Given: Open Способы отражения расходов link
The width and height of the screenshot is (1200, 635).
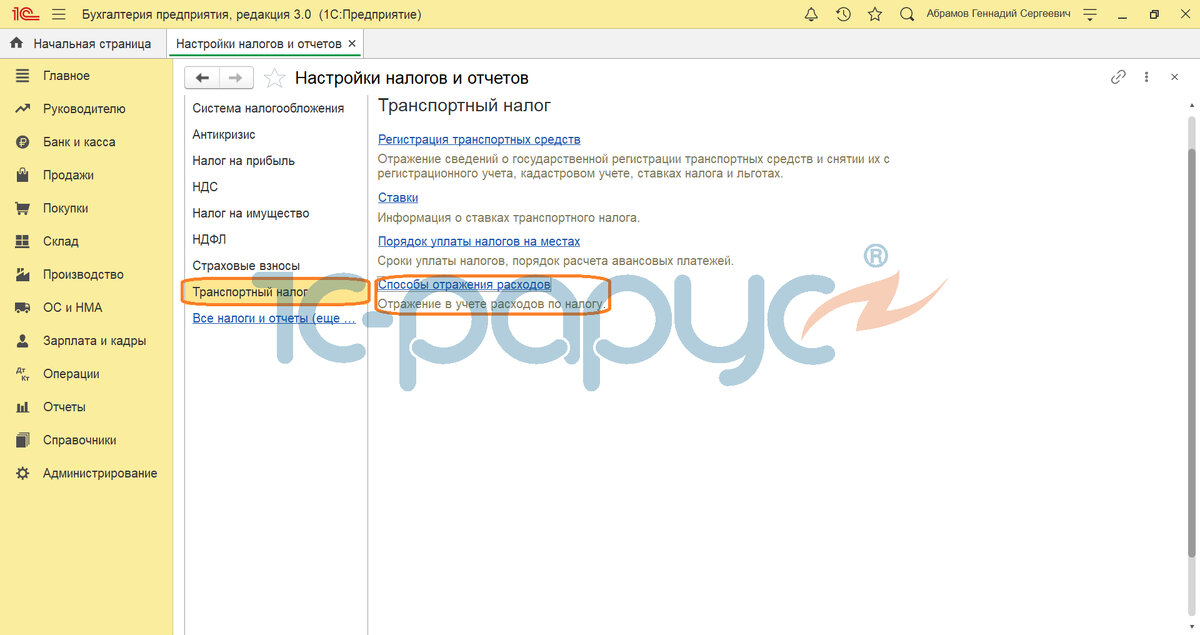Looking at the screenshot, I should (464, 285).
